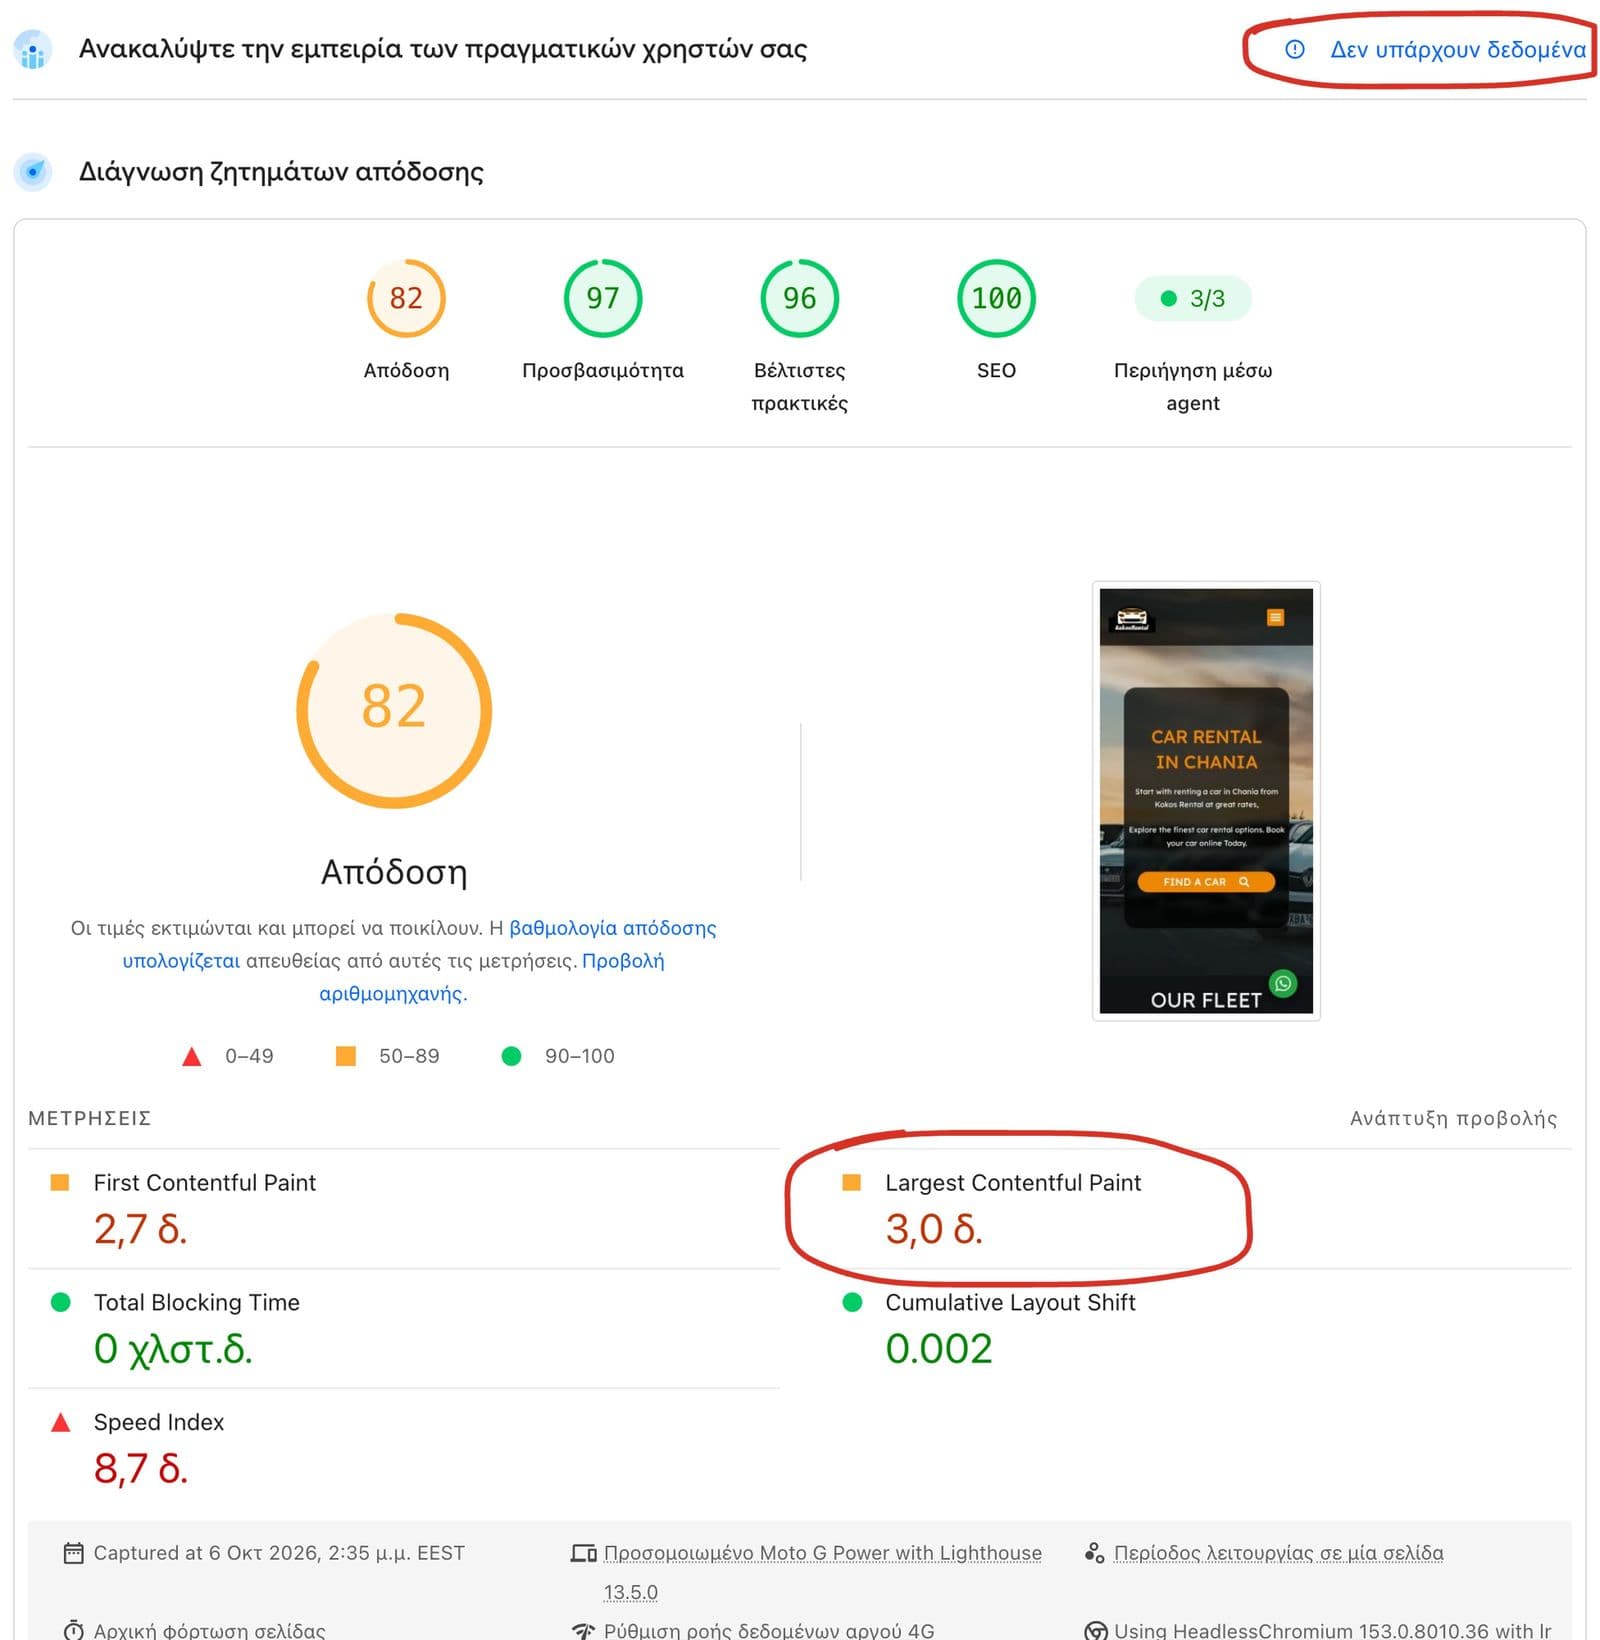Click the orange square beside First Contentful Paint
The height and width of the screenshot is (1640, 1600).
click(x=60, y=1182)
